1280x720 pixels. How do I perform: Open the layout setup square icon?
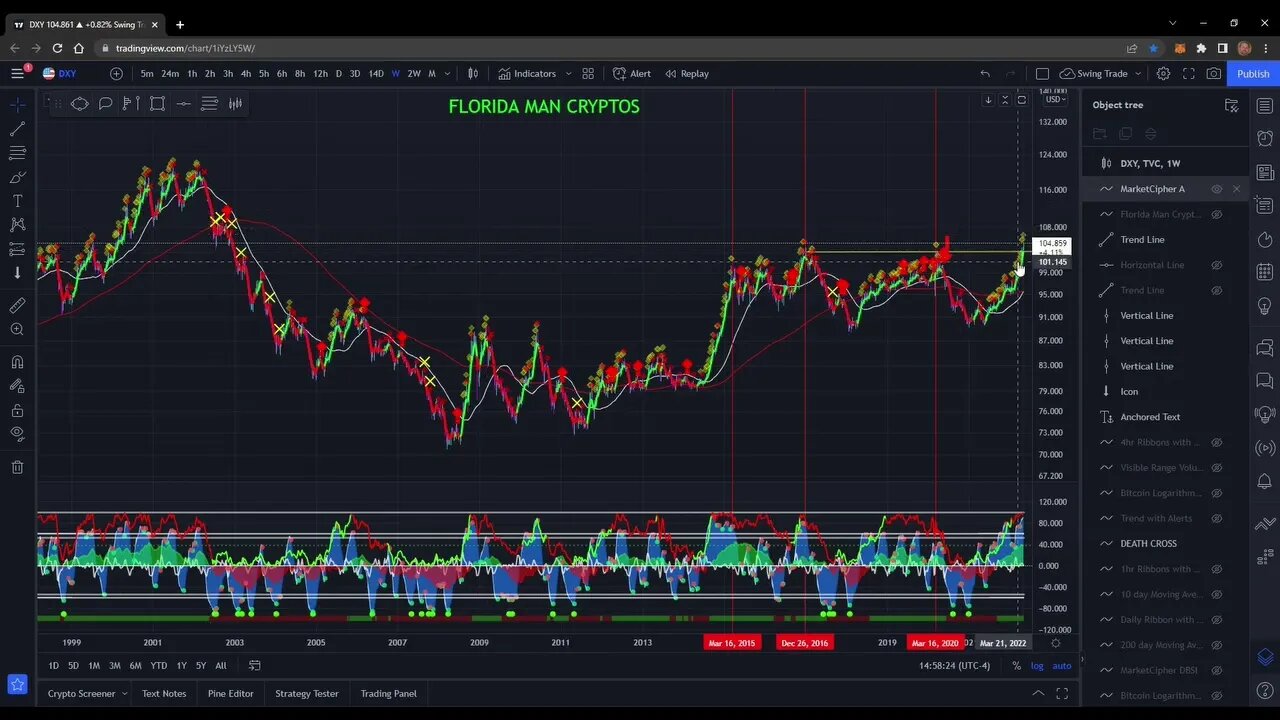pos(1042,73)
